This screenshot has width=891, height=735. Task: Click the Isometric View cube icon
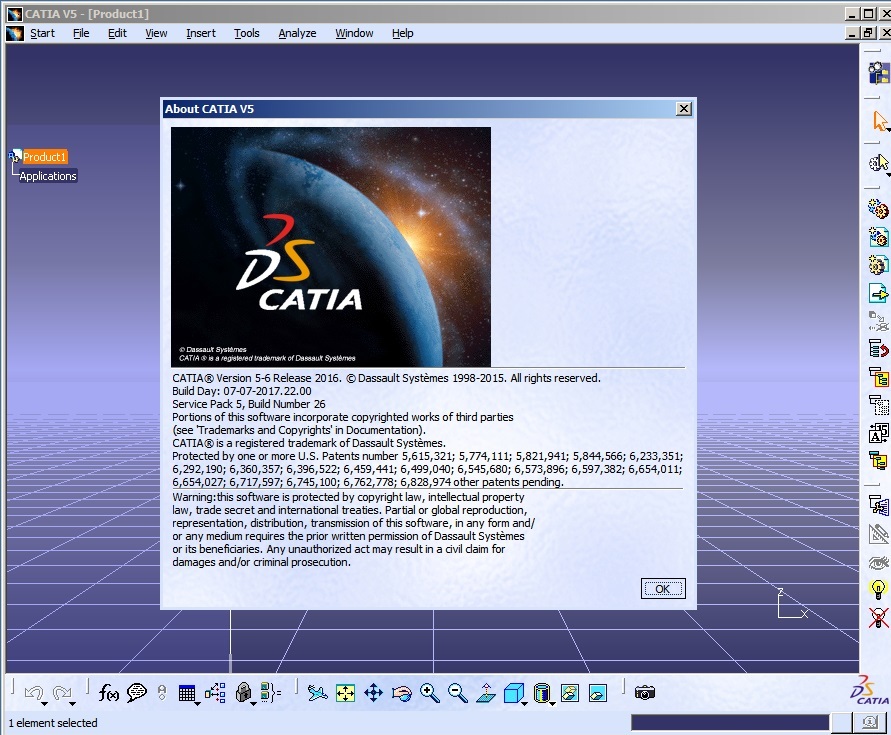coord(513,693)
